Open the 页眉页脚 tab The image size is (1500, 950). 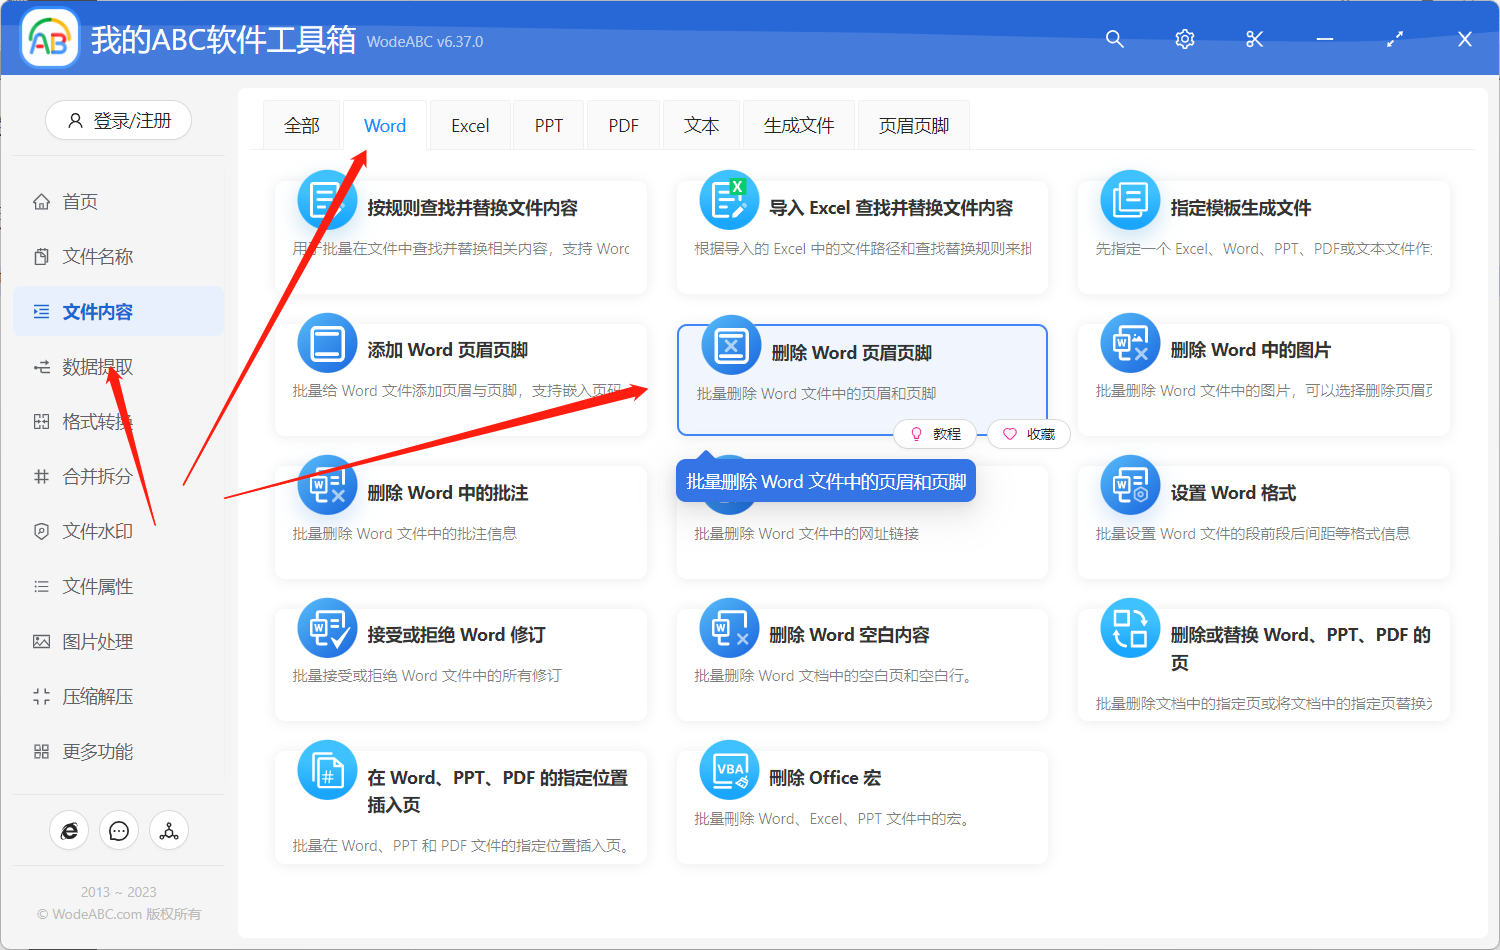[x=912, y=124]
